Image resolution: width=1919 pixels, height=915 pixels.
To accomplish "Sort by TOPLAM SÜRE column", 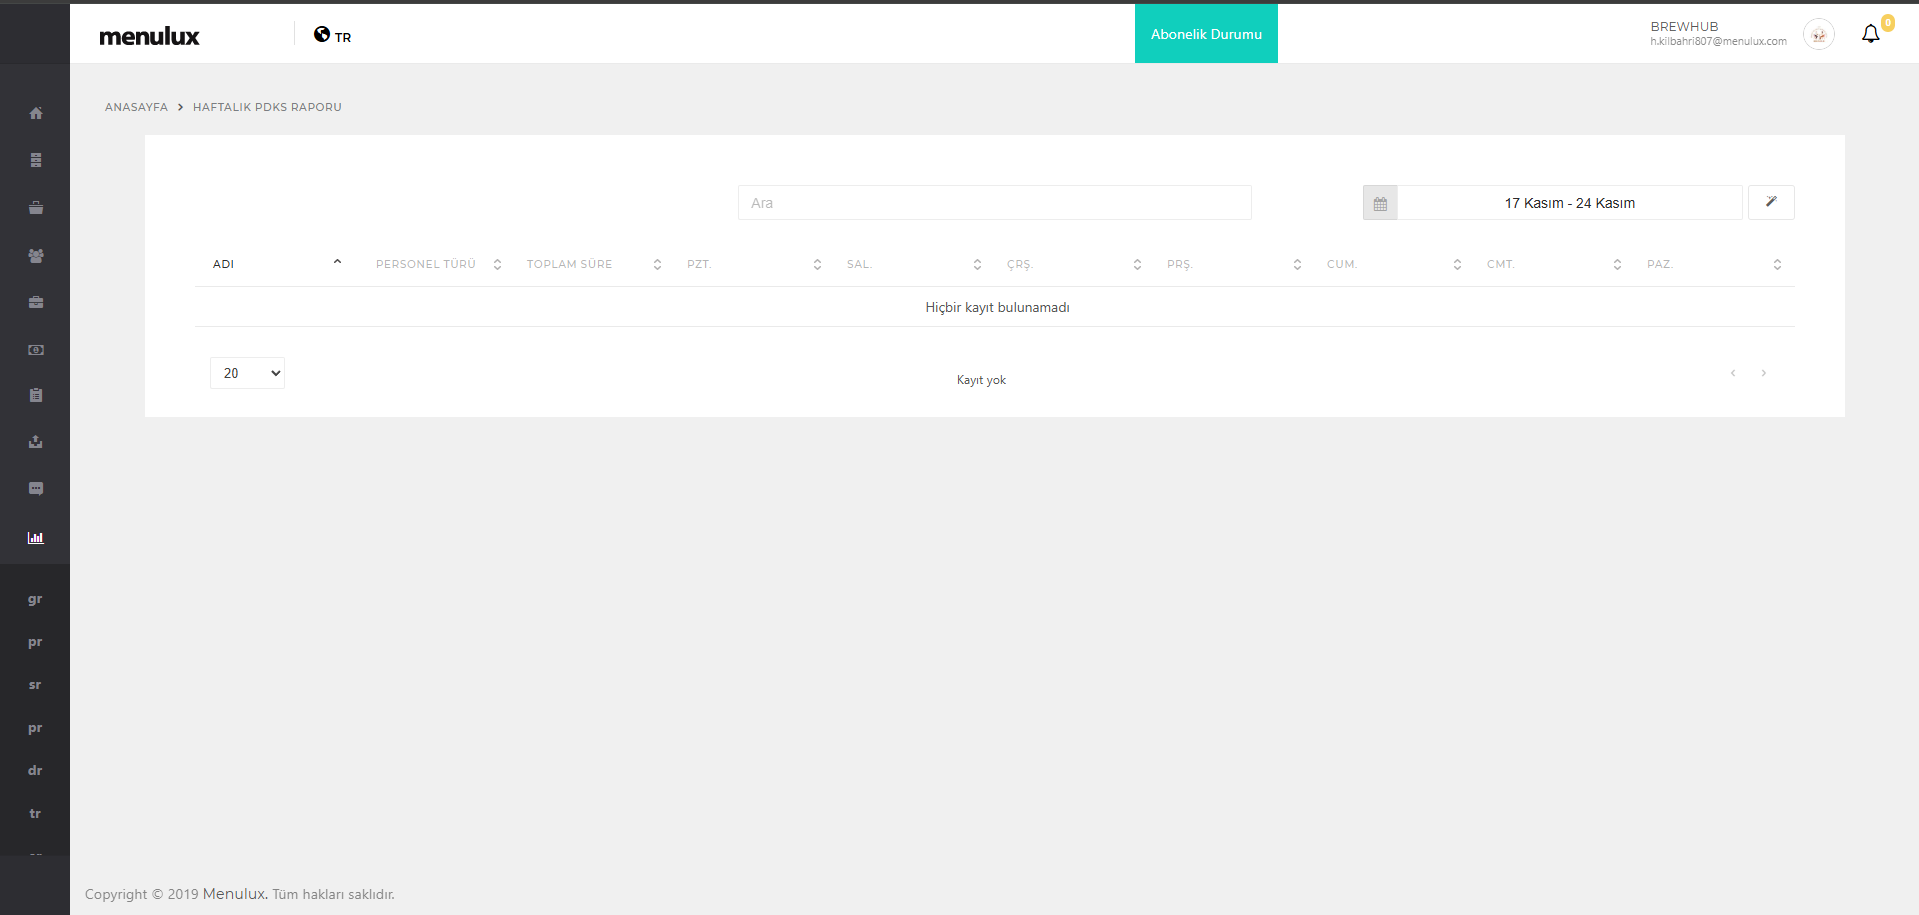I will pos(569,264).
